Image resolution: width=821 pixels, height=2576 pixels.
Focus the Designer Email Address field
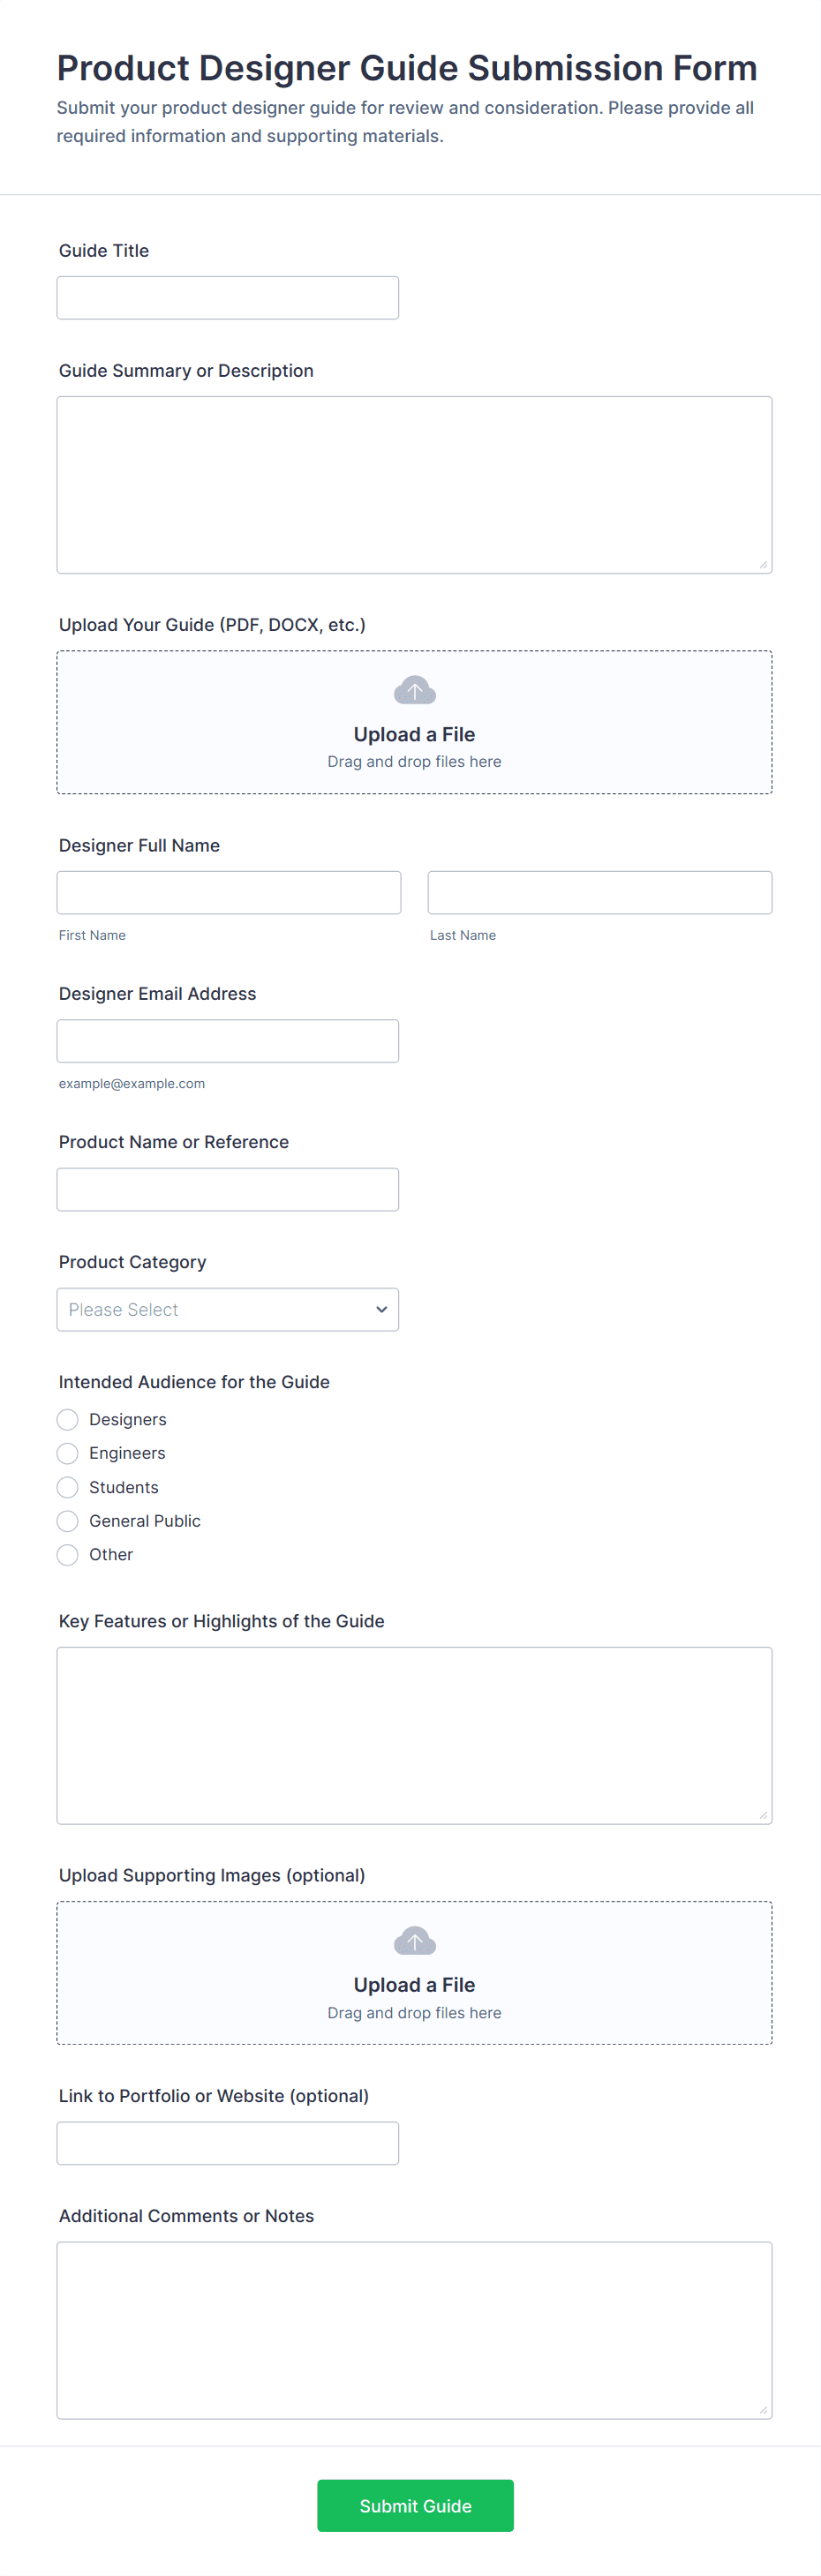pyautogui.click(x=228, y=1041)
